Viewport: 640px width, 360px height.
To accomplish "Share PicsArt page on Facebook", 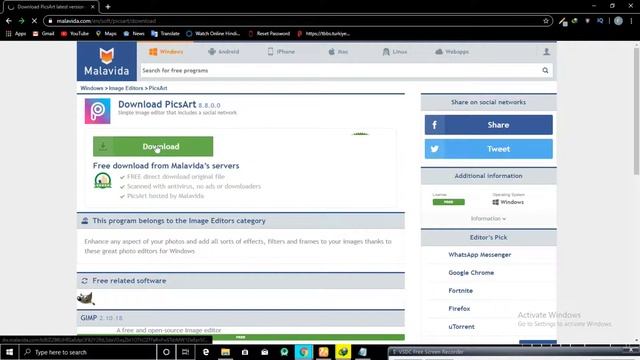I will (489, 125).
